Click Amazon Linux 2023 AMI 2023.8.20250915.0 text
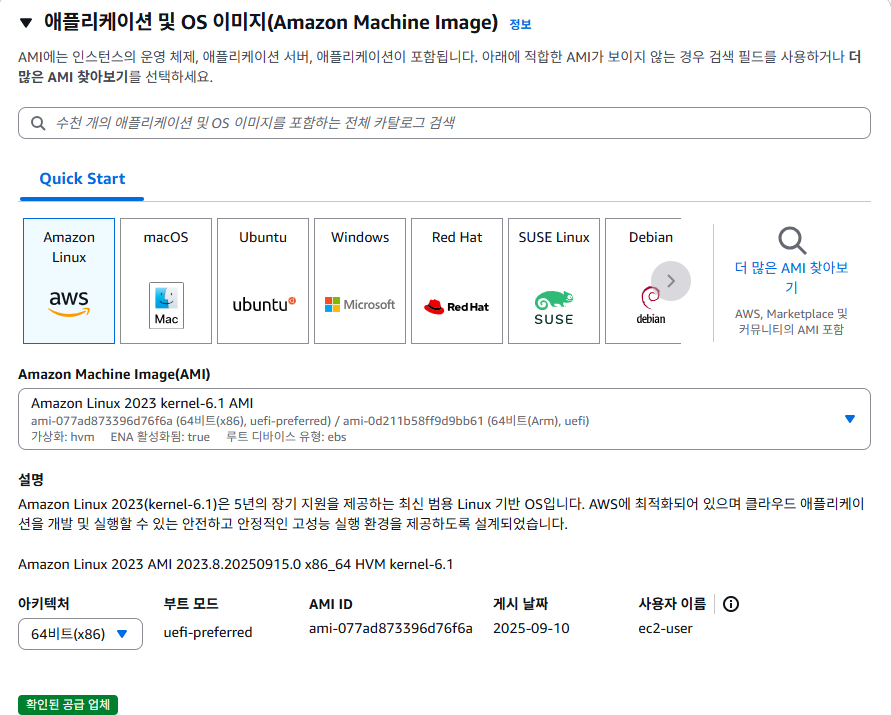The width and height of the screenshot is (891, 715). click(235, 564)
